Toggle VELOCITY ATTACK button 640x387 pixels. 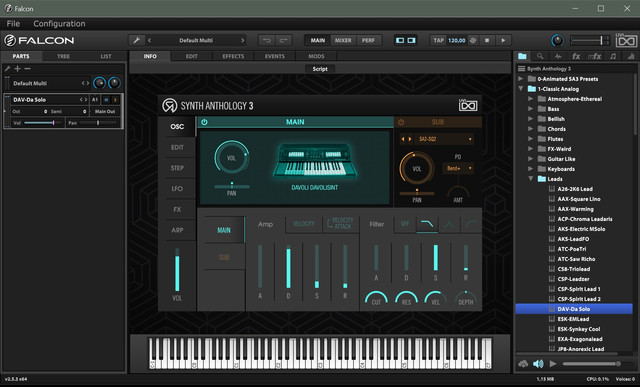[340, 224]
